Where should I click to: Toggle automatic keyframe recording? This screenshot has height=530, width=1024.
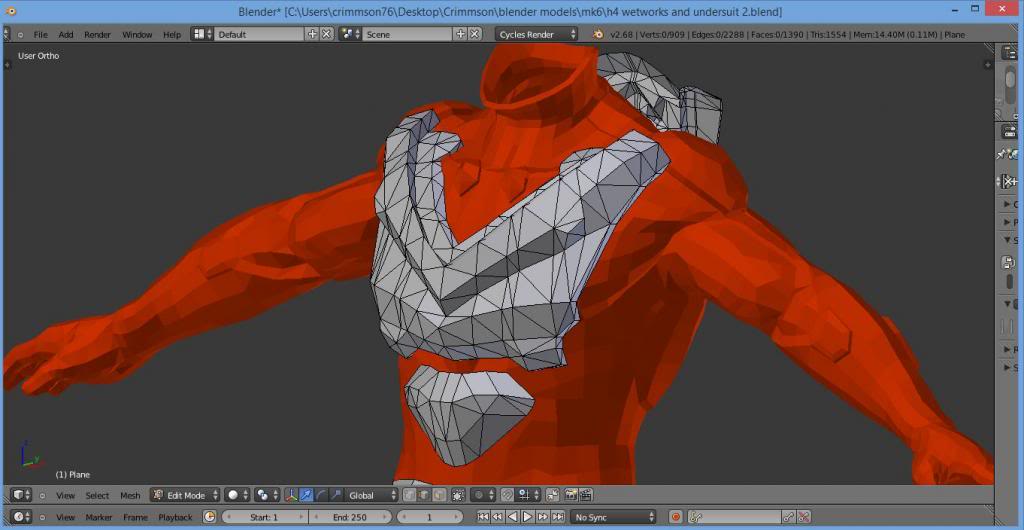pyautogui.click(x=676, y=517)
